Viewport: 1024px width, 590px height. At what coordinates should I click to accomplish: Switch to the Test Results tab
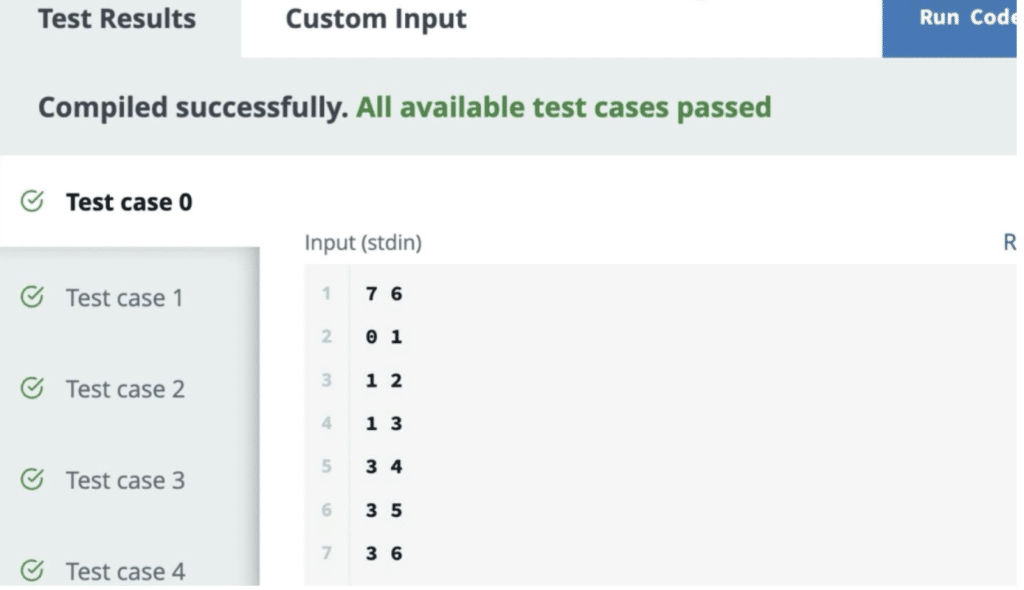[117, 19]
